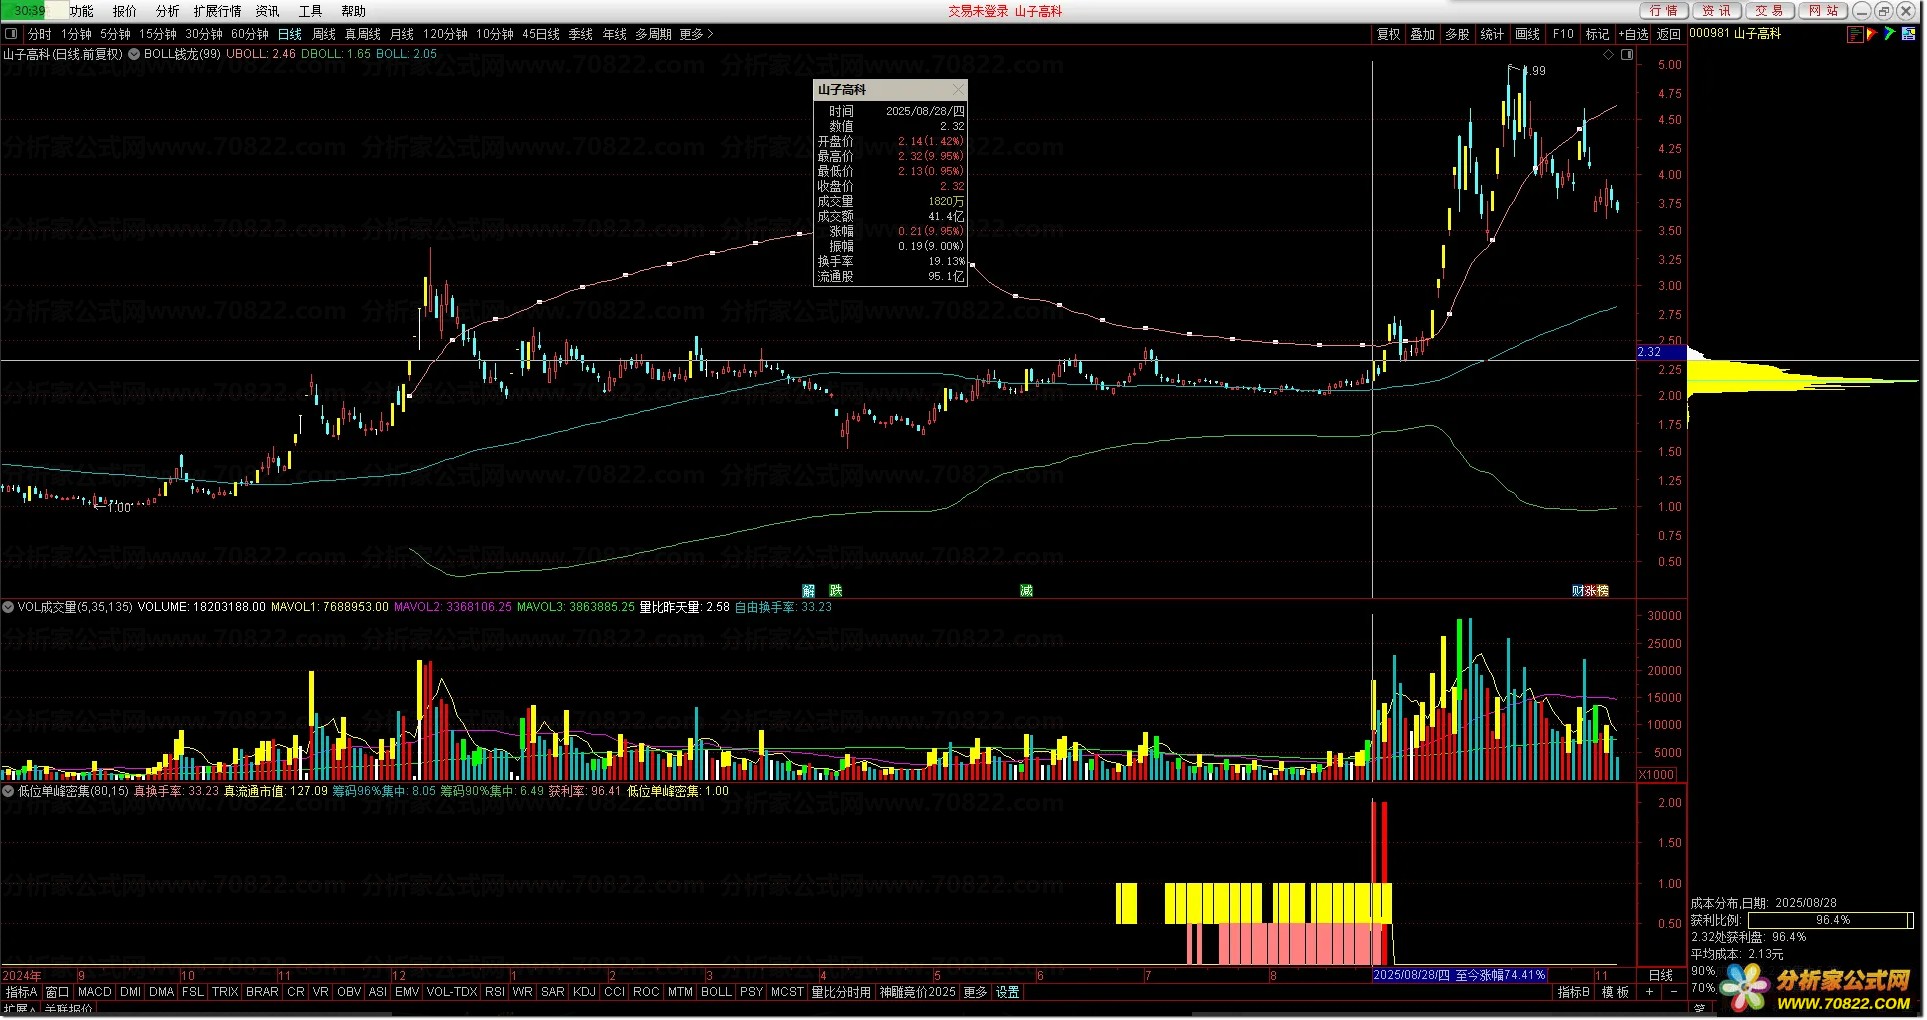
Task: Click the plus zoom-in button at bottom
Action: (1650, 992)
